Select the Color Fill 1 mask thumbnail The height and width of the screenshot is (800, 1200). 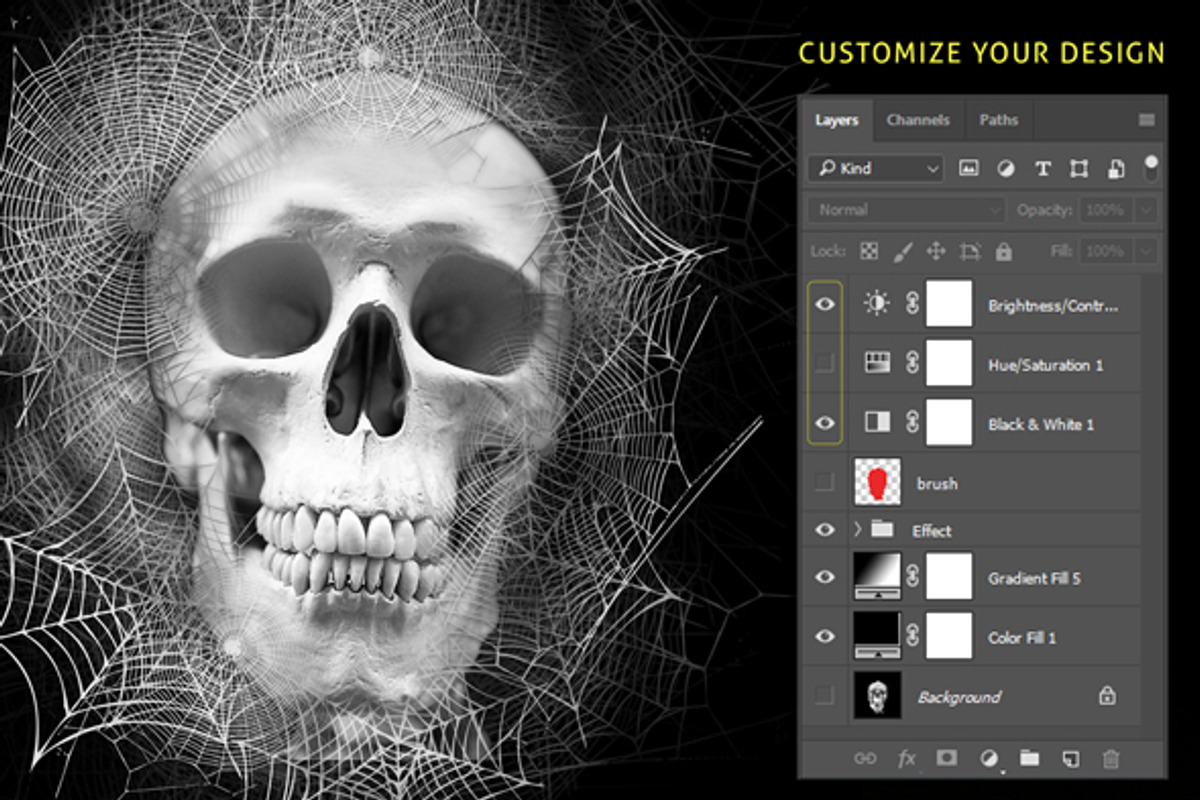(949, 636)
